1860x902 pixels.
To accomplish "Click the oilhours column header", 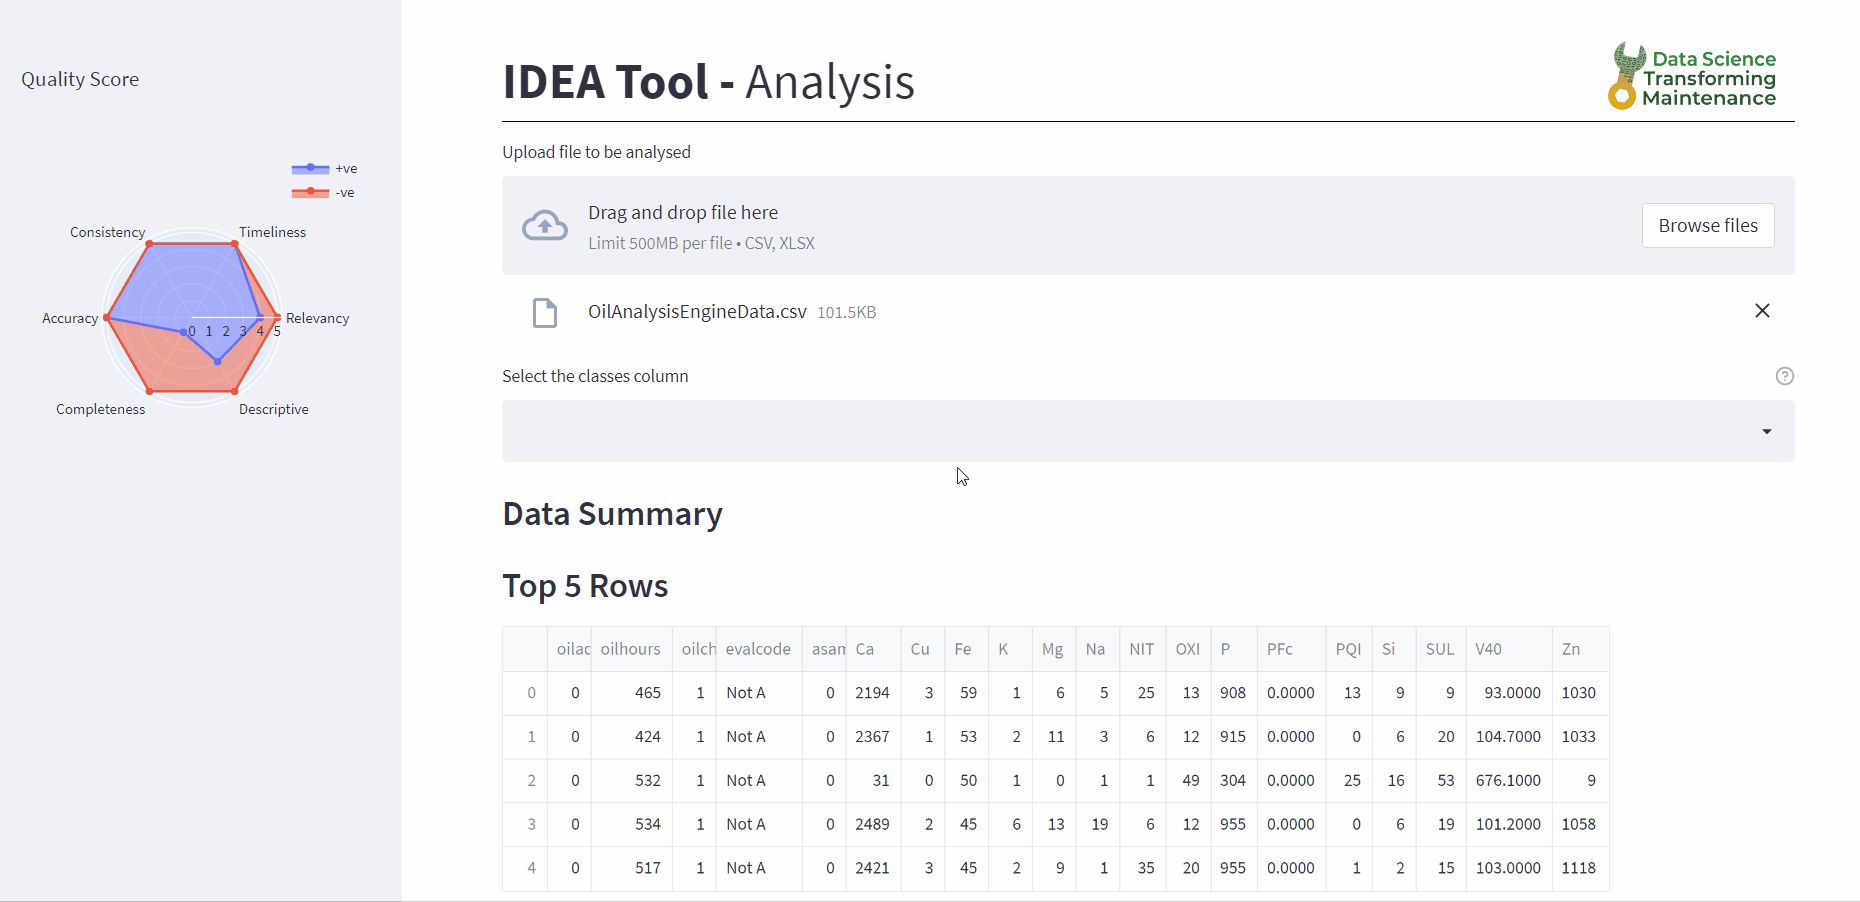I will click(630, 649).
